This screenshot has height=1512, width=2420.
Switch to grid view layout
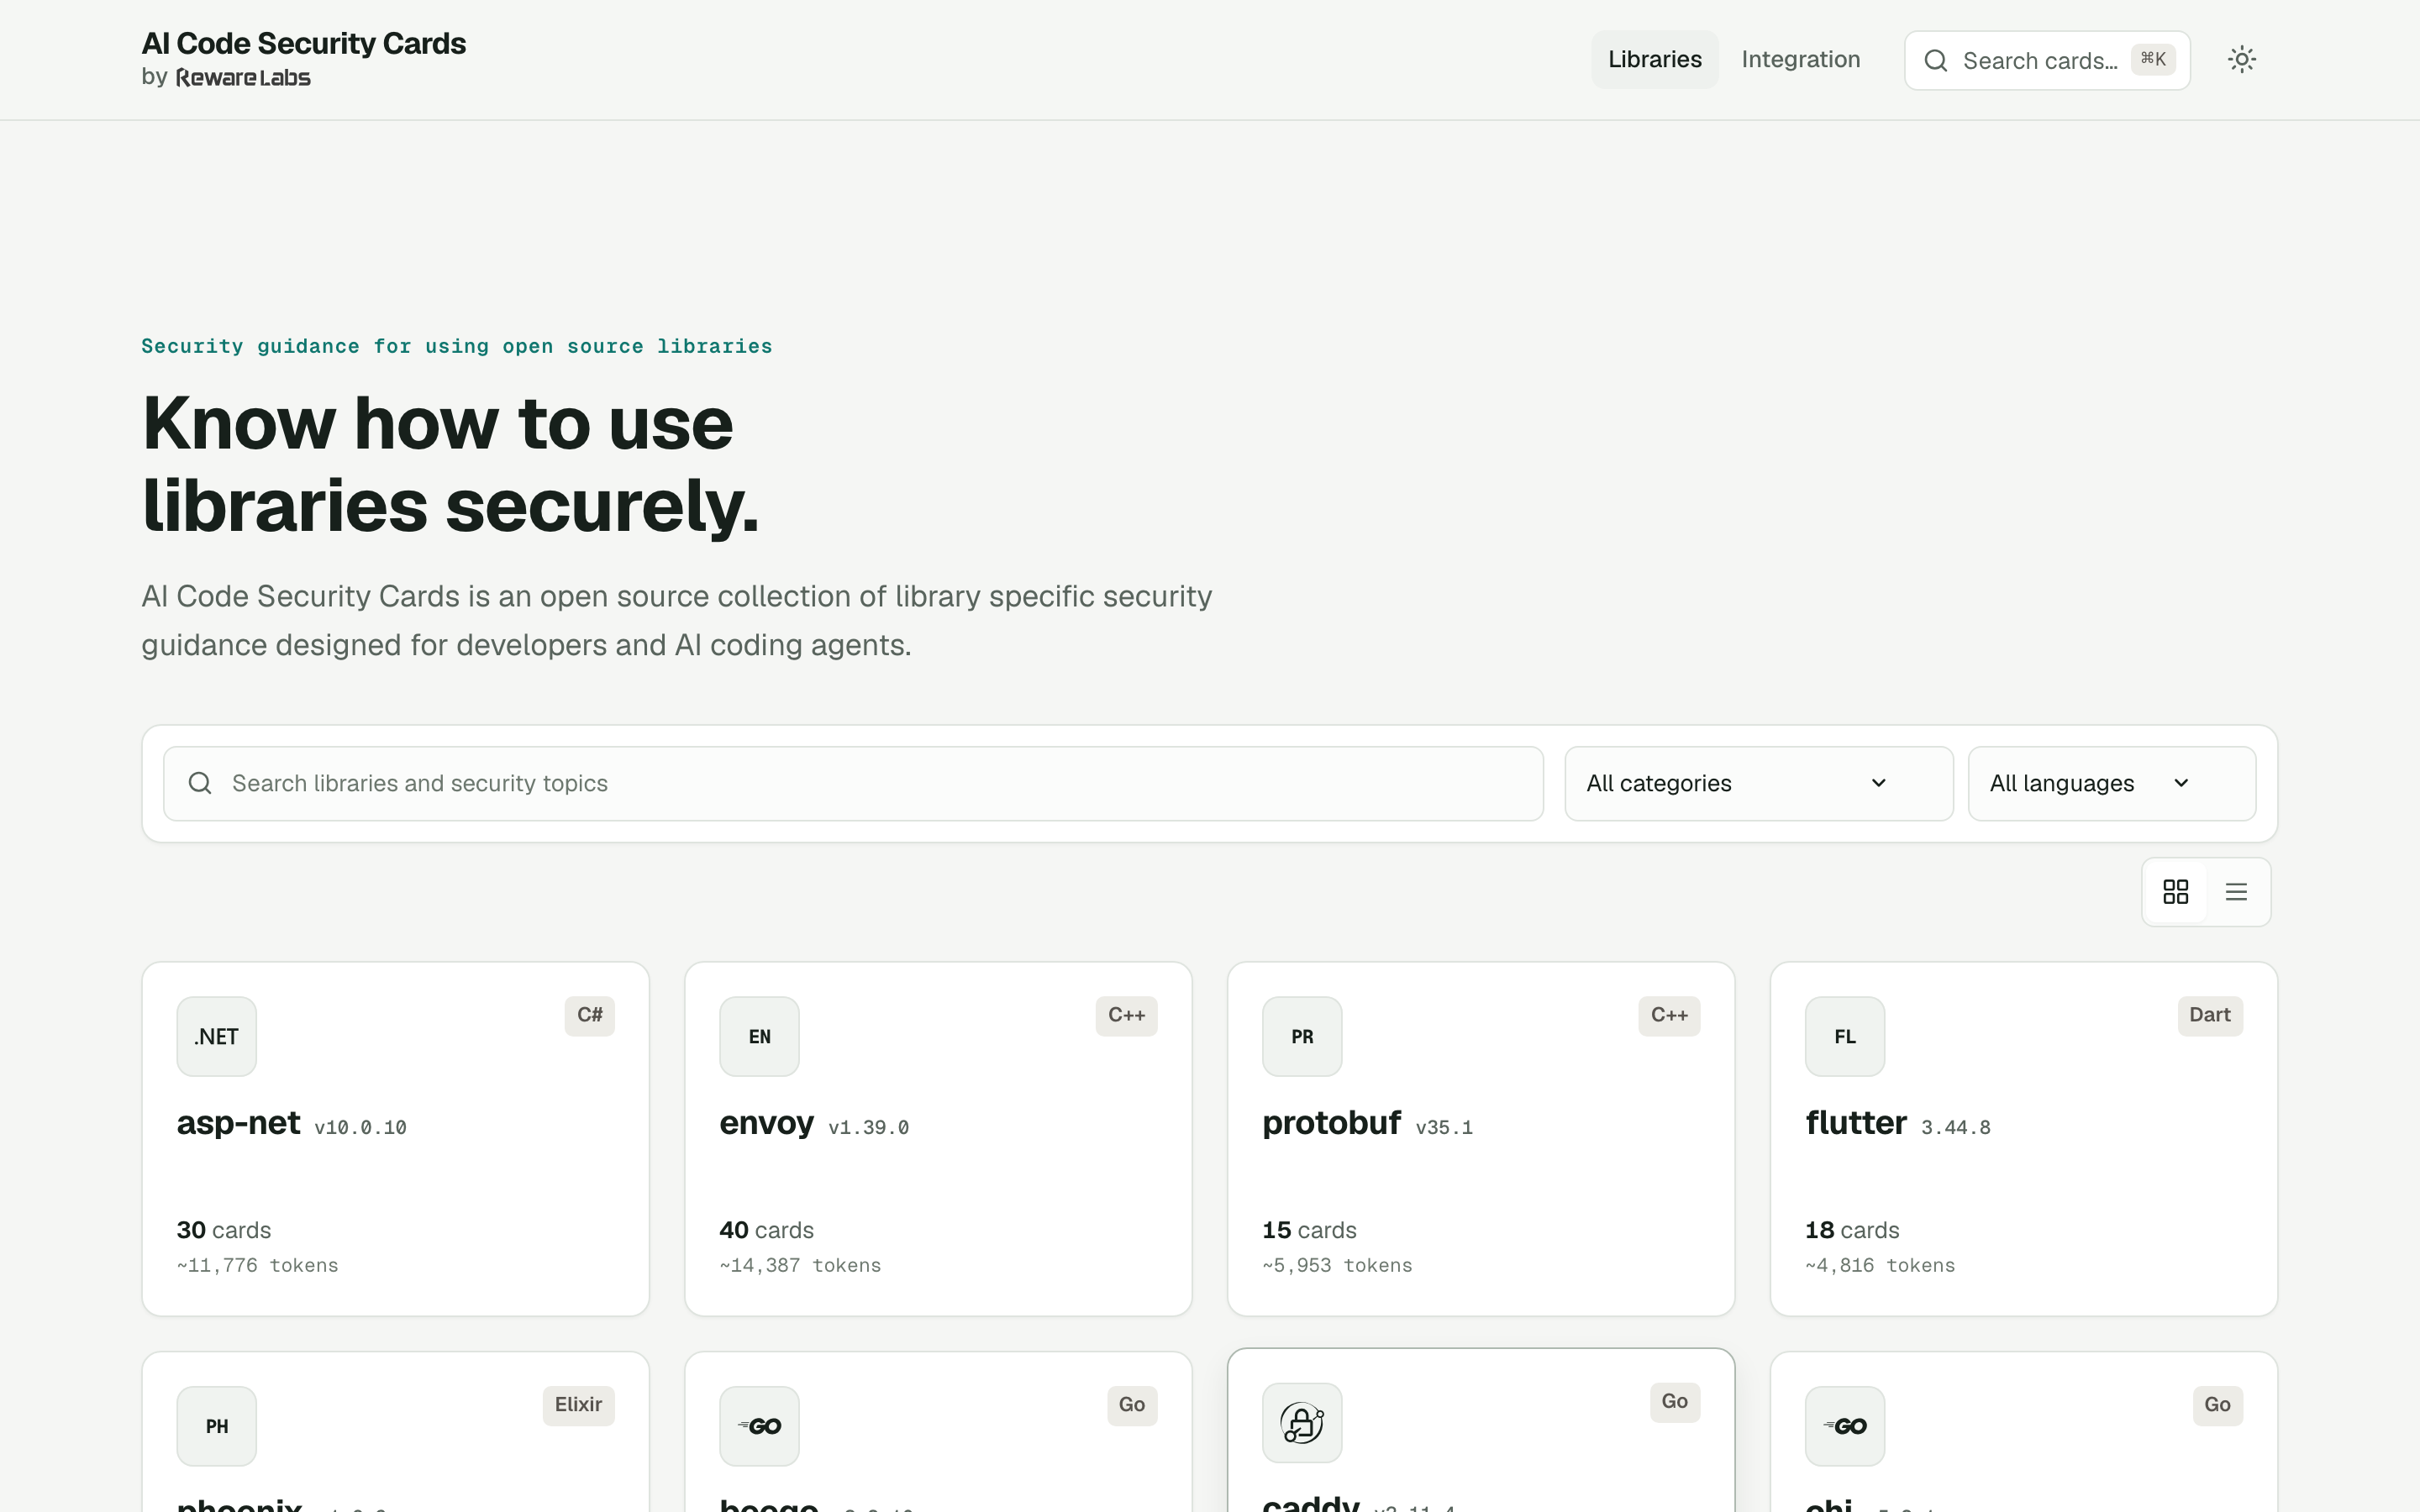coord(2175,891)
